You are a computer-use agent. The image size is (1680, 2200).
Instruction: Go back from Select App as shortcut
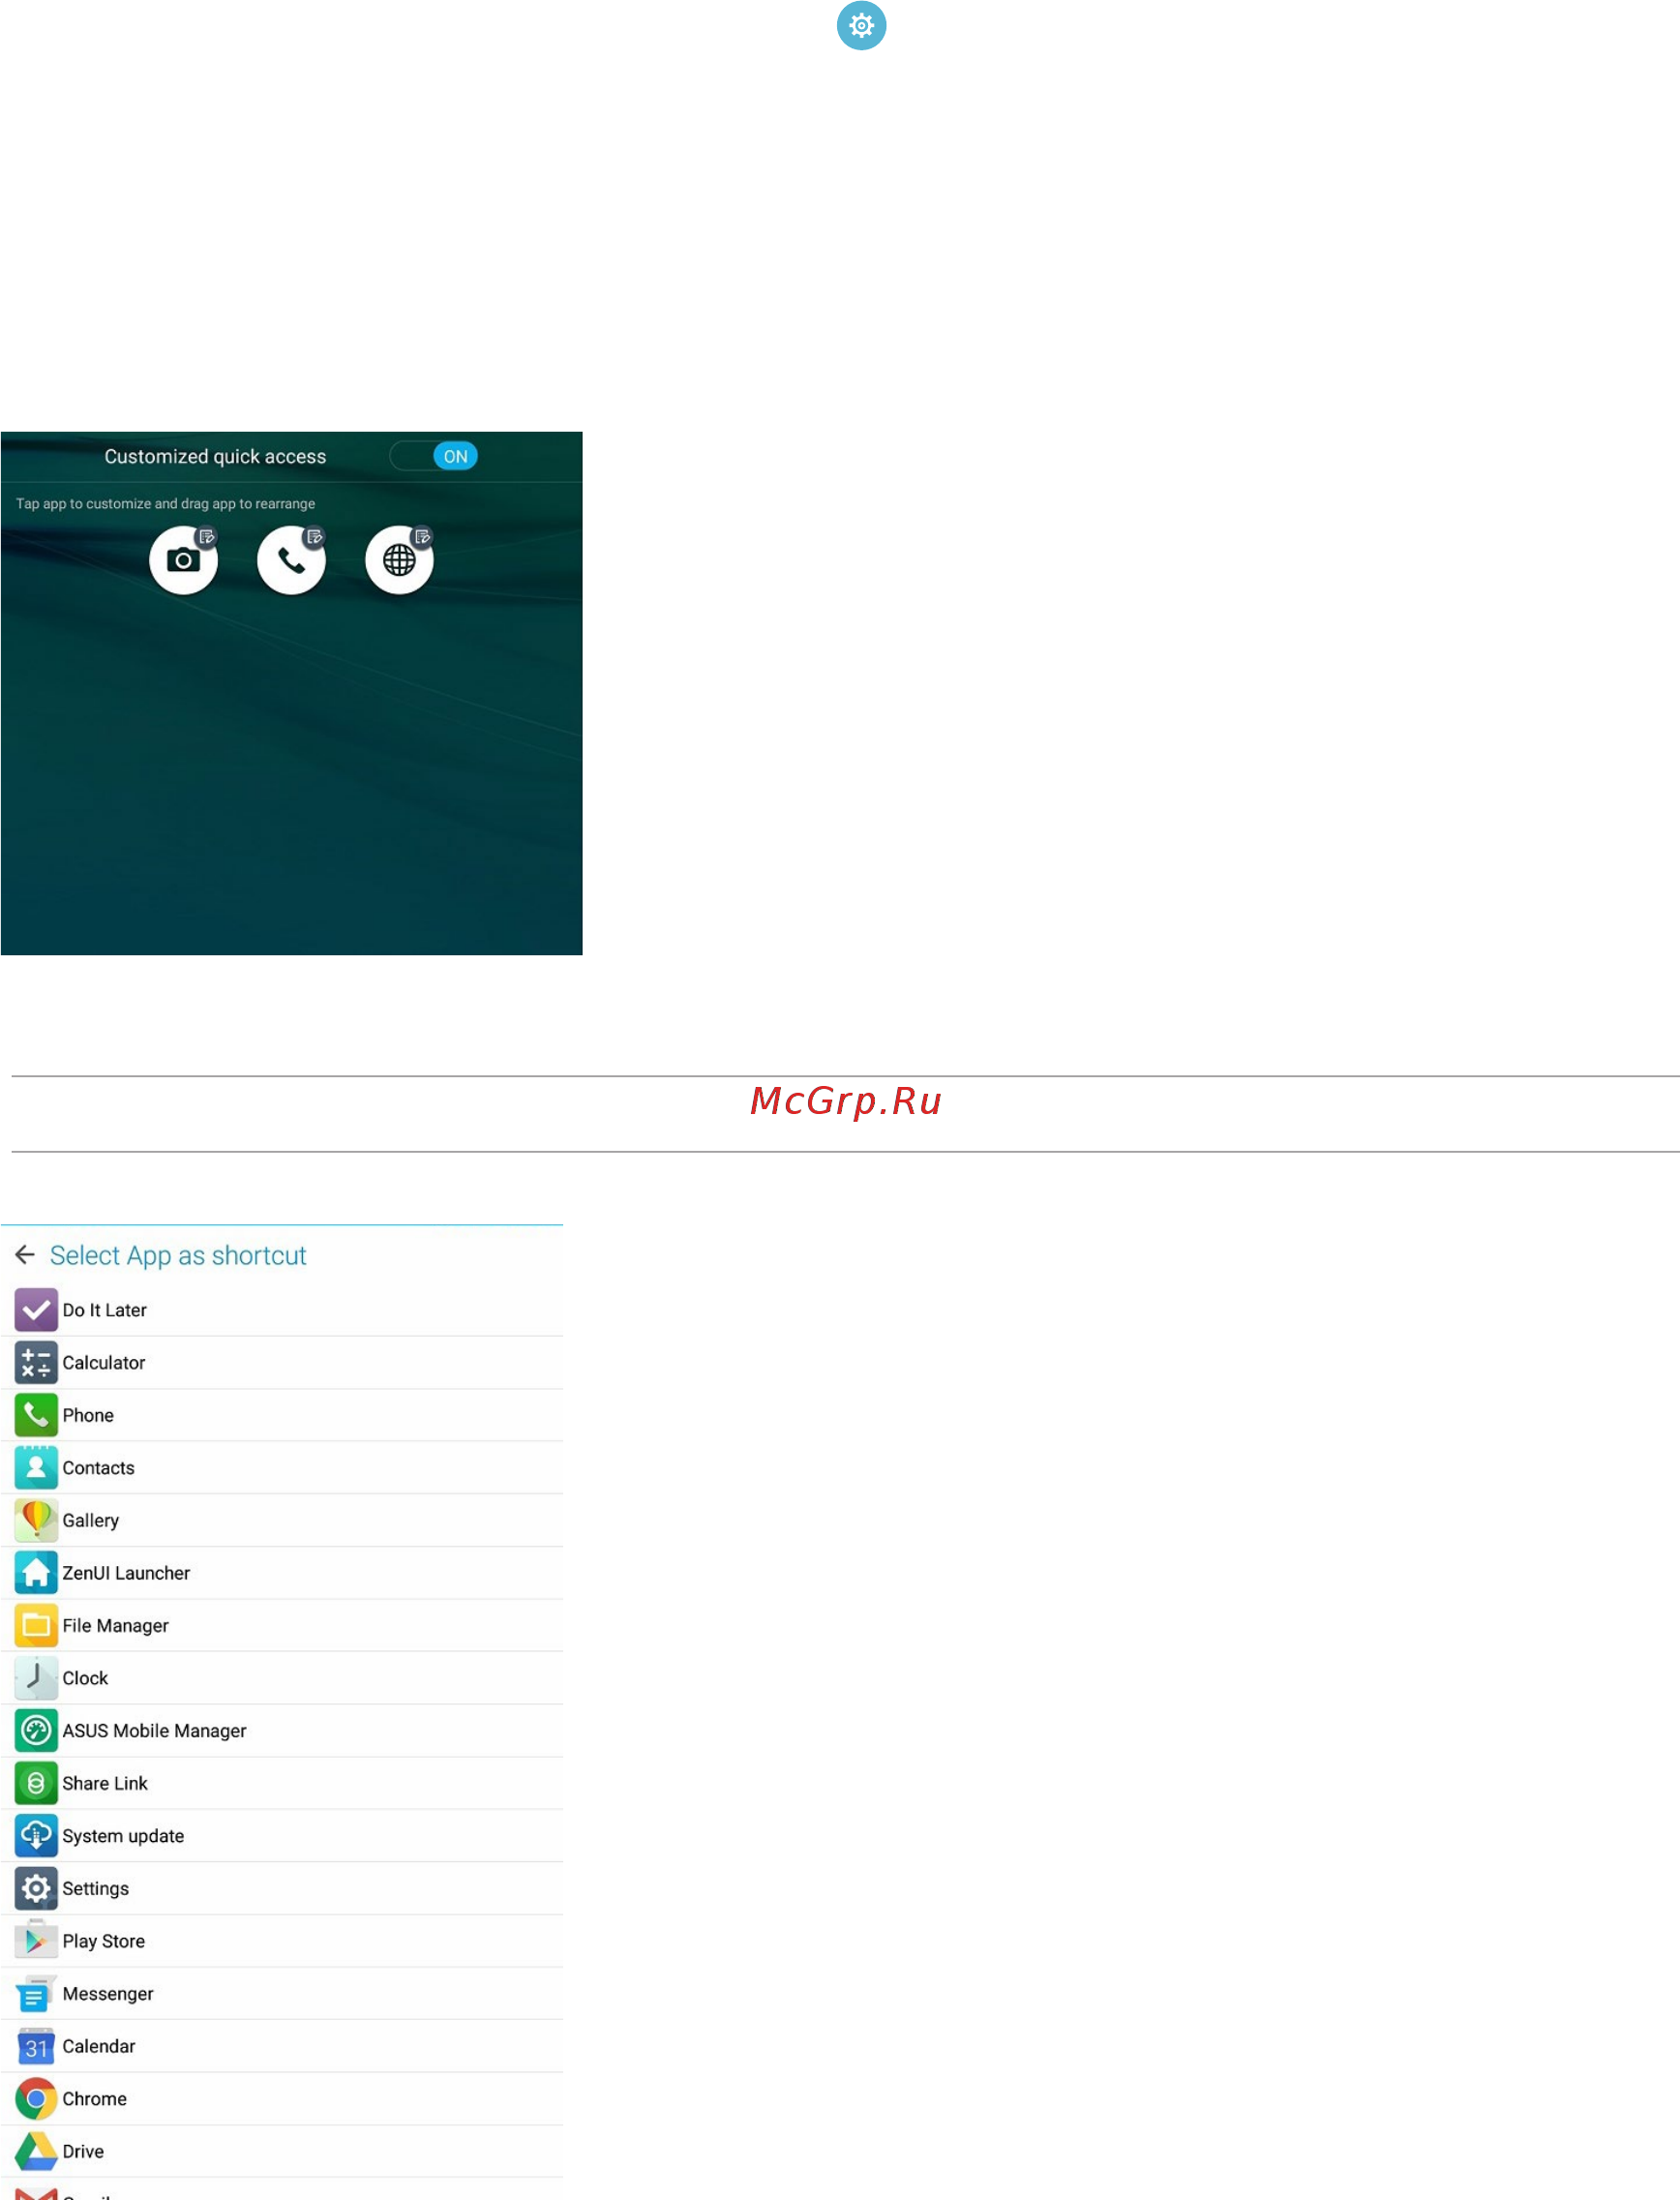26,1254
